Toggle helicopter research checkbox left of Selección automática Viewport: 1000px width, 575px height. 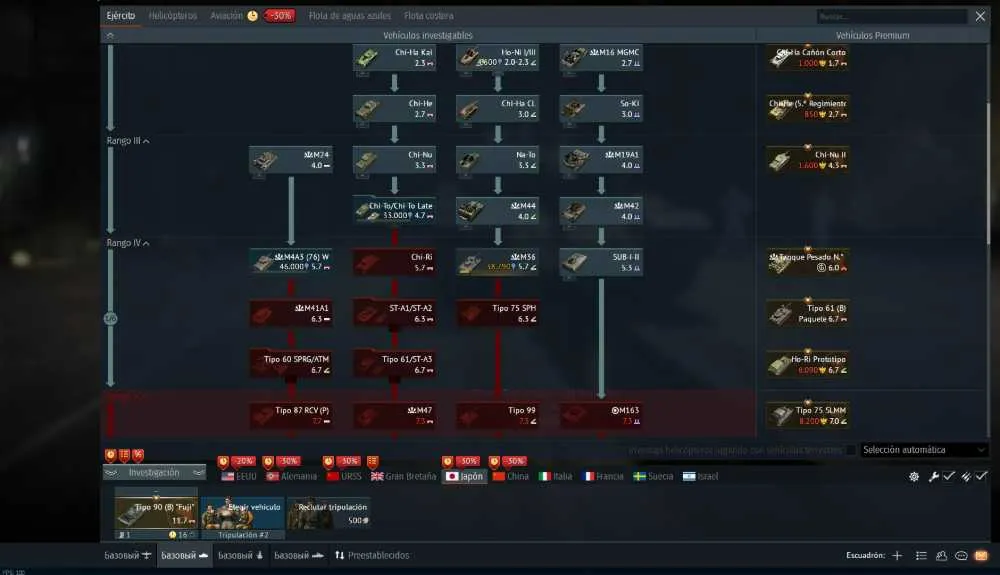(850, 450)
